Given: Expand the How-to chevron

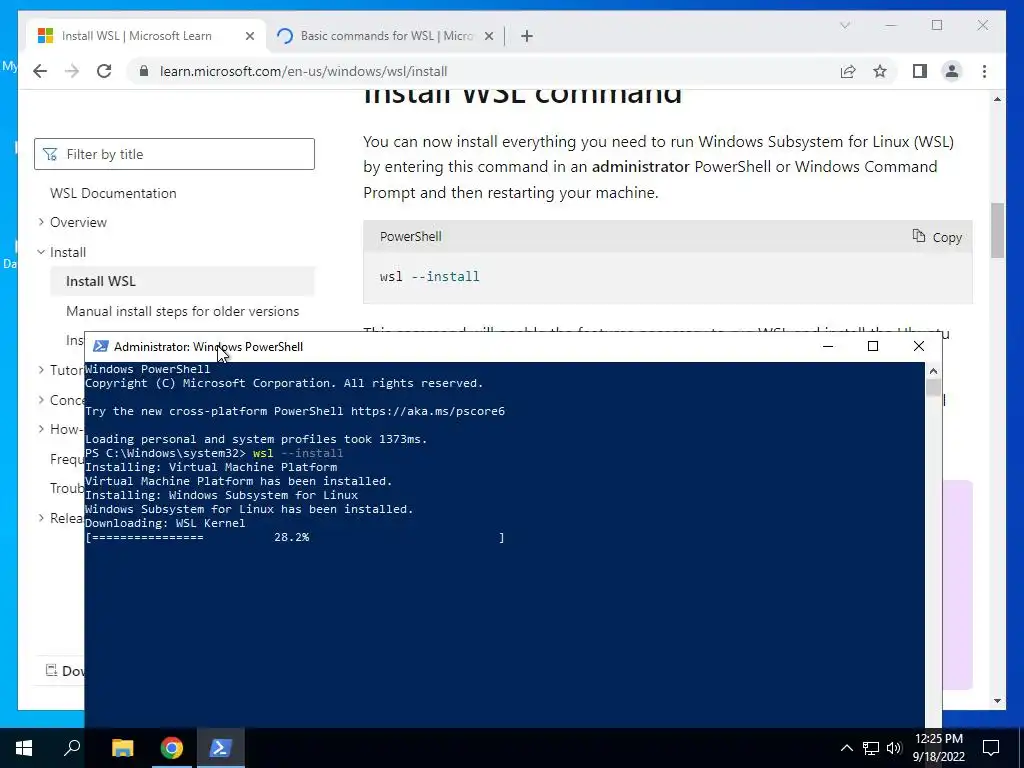Looking at the screenshot, I should pos(41,429).
